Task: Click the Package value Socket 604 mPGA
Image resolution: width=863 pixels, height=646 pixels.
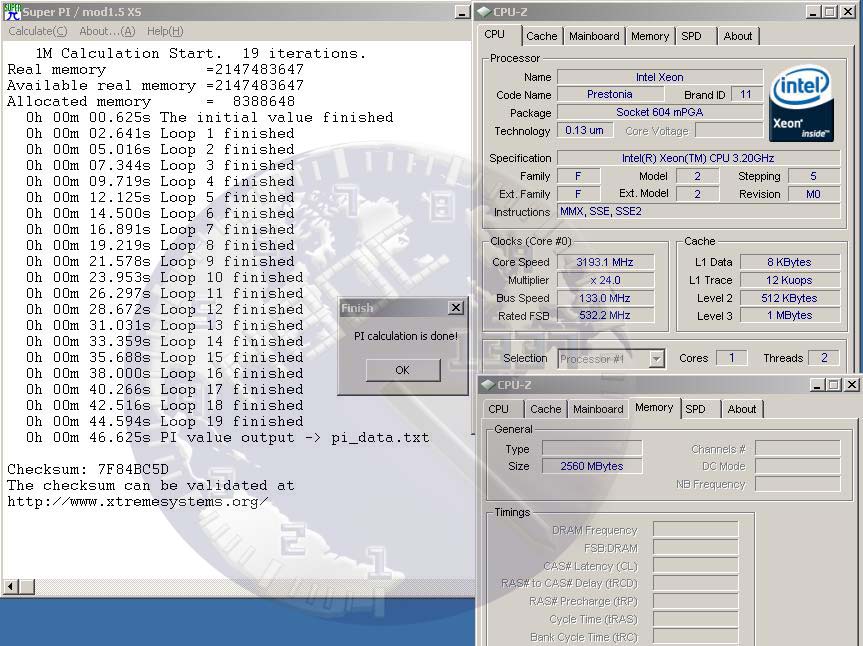Action: click(x=660, y=112)
